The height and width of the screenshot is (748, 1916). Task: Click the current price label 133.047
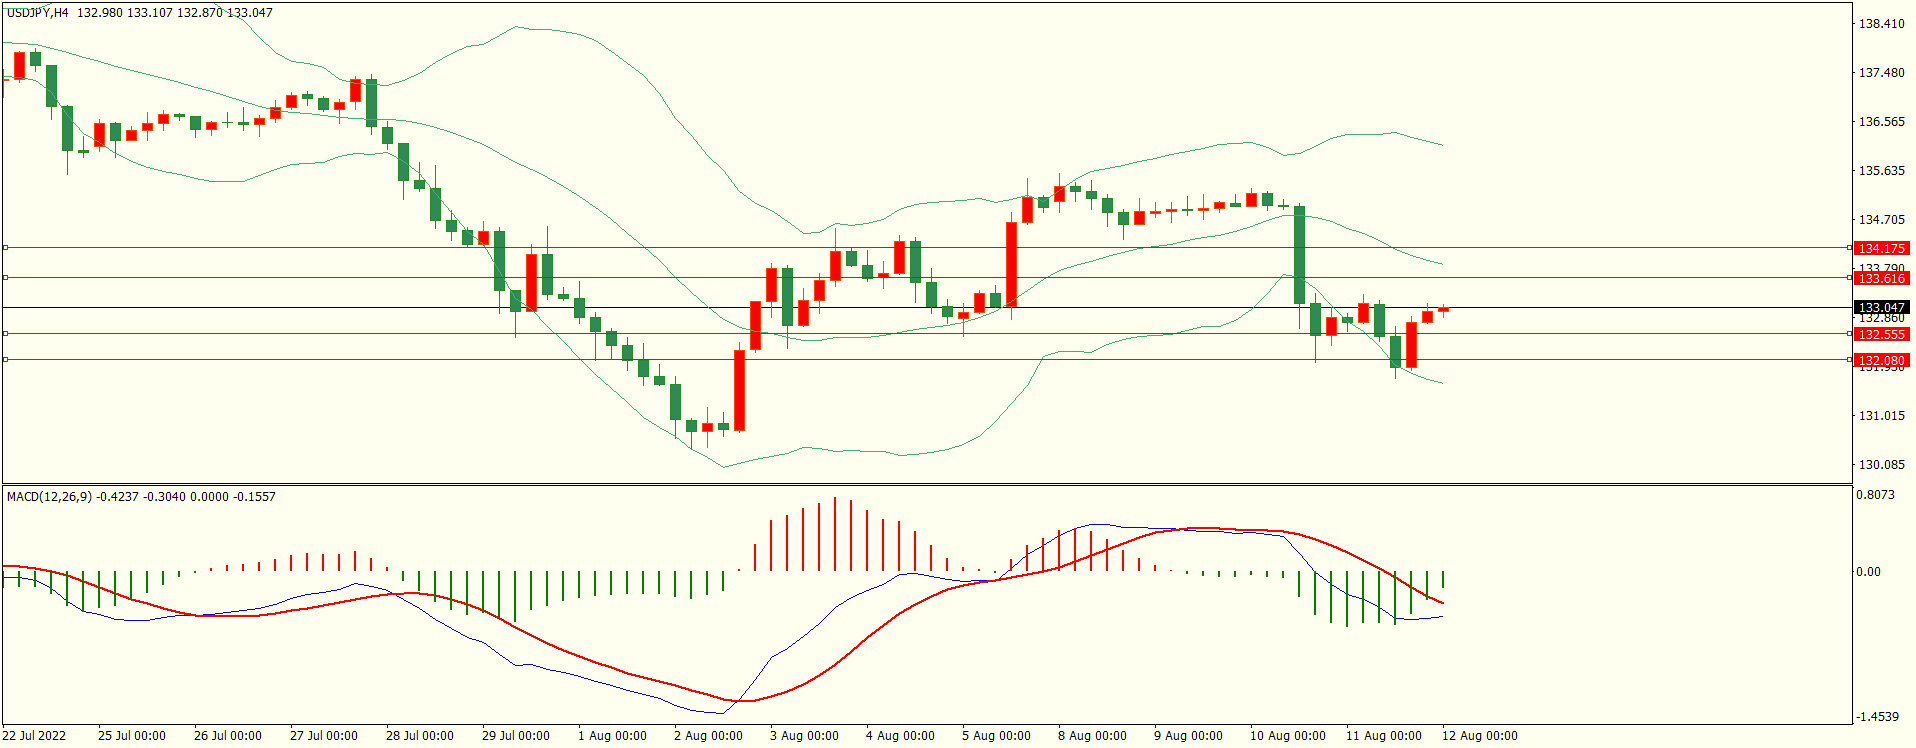click(1881, 308)
